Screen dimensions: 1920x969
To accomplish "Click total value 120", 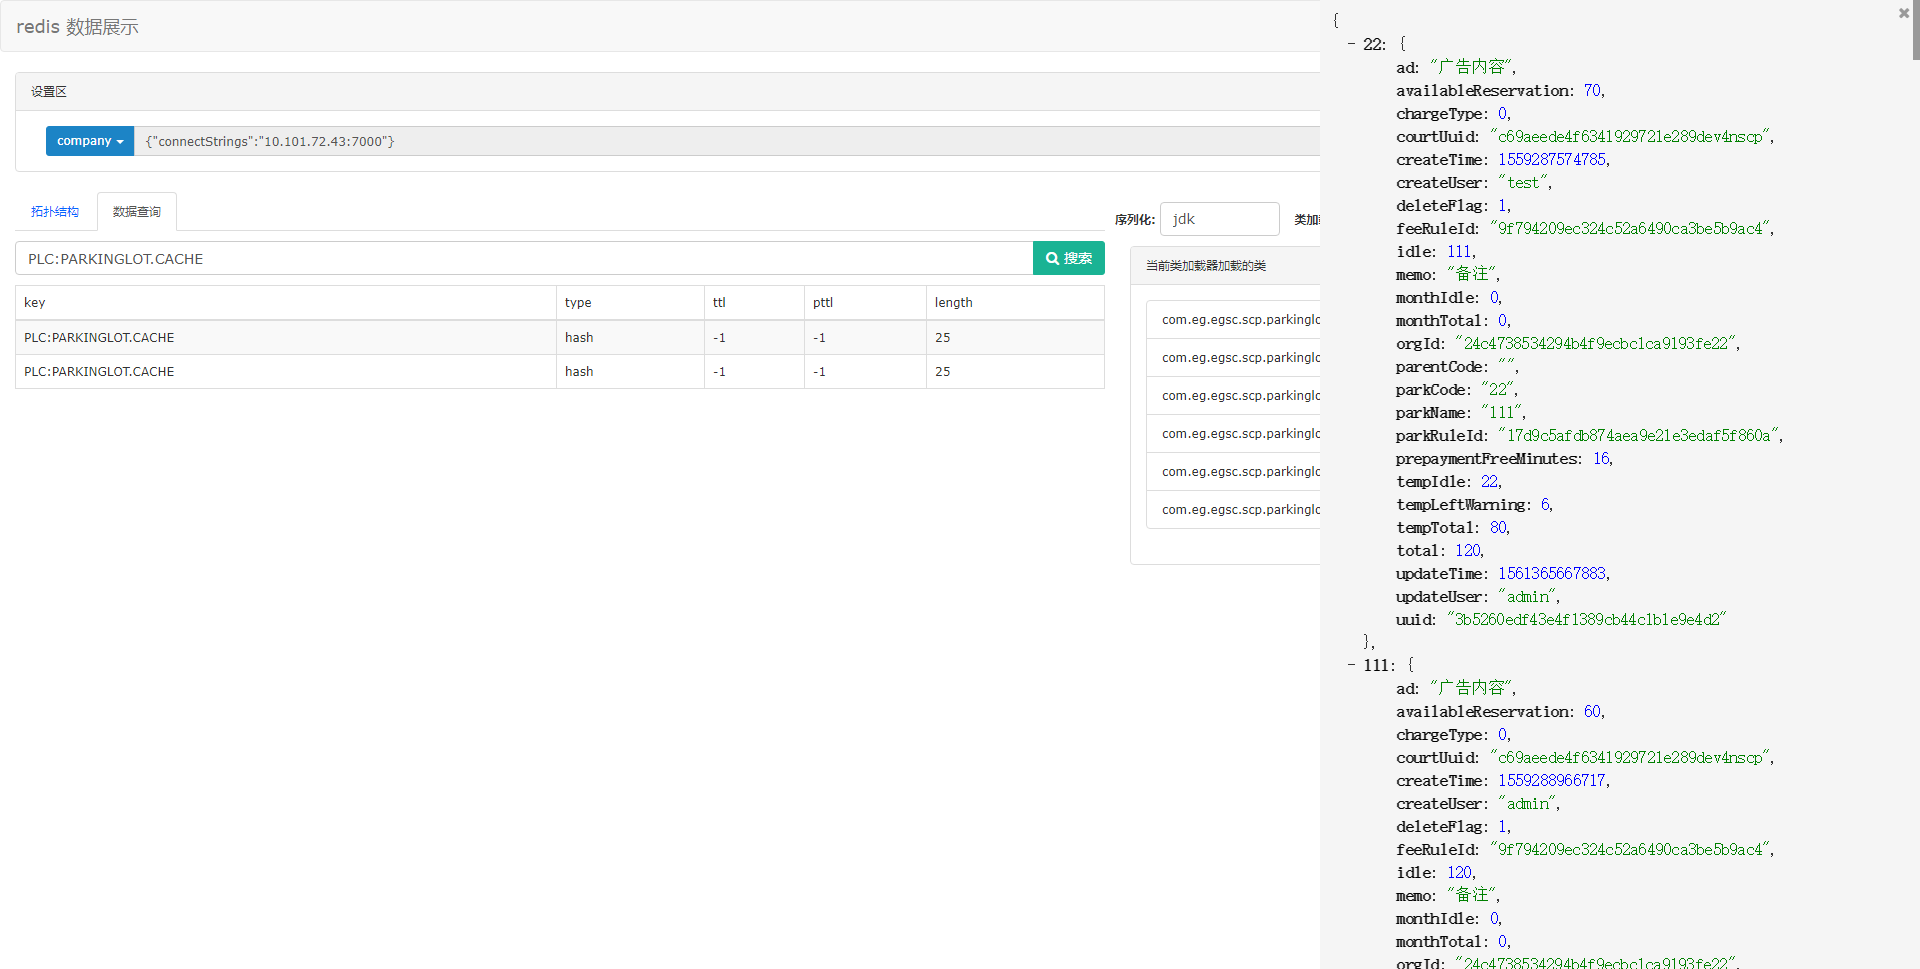I will point(1468,551).
